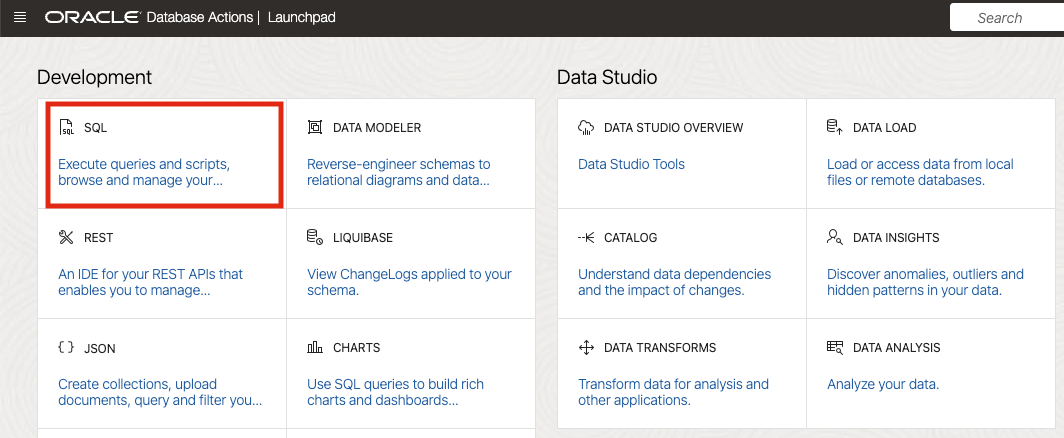
Task: Open "Analyze your data." link
Action: point(883,384)
